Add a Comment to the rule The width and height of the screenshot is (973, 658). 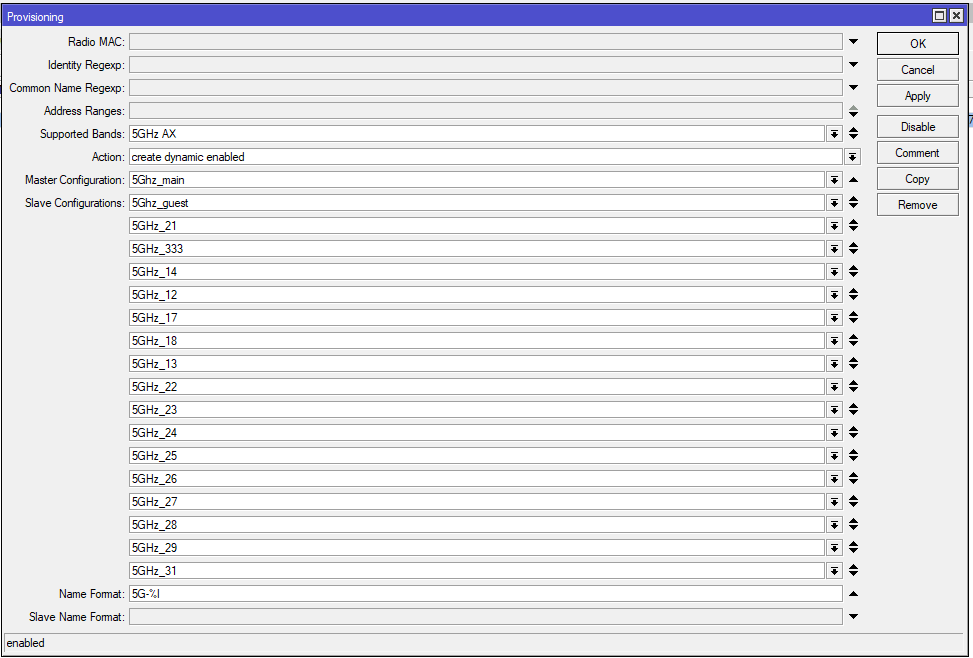[x=917, y=153]
